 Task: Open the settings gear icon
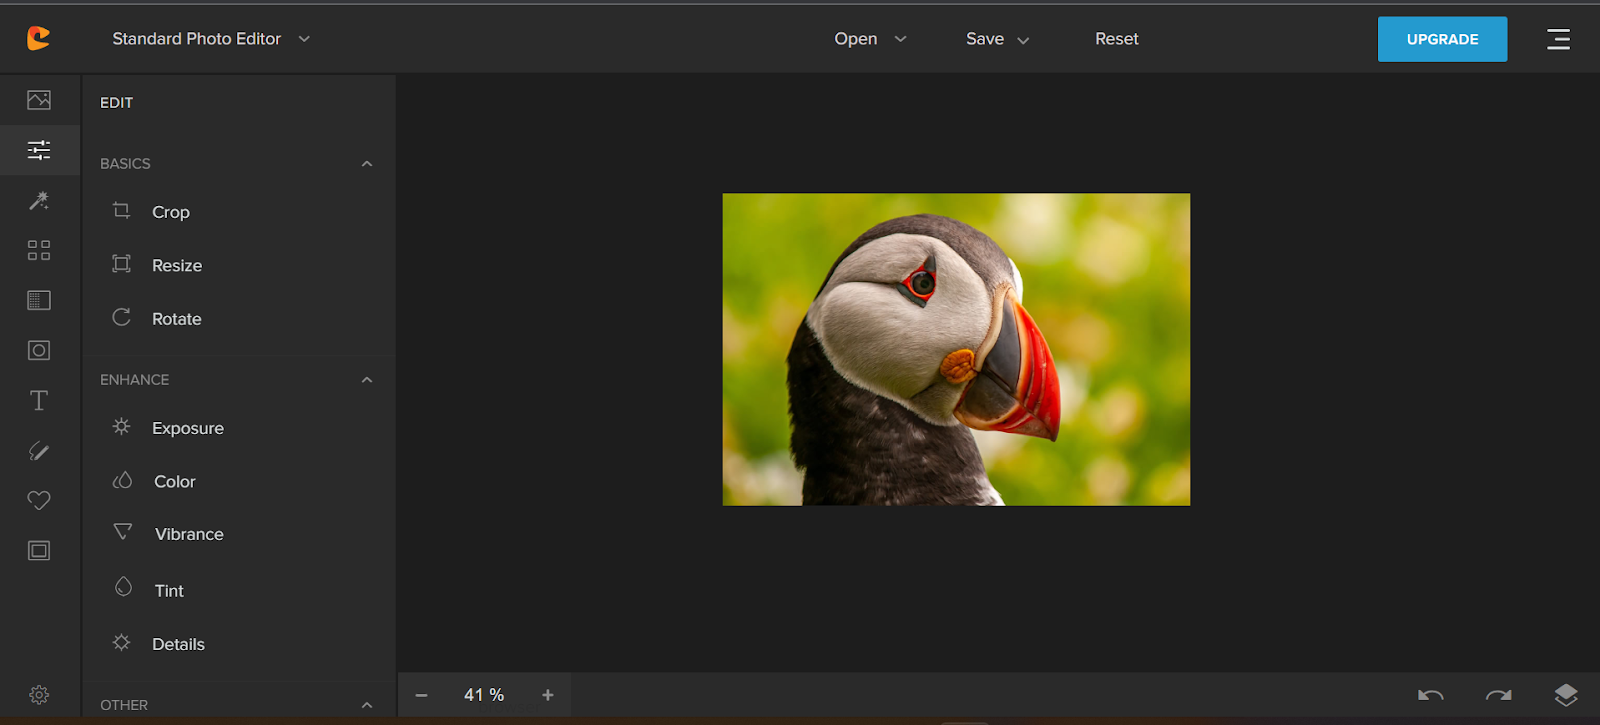tap(39, 695)
